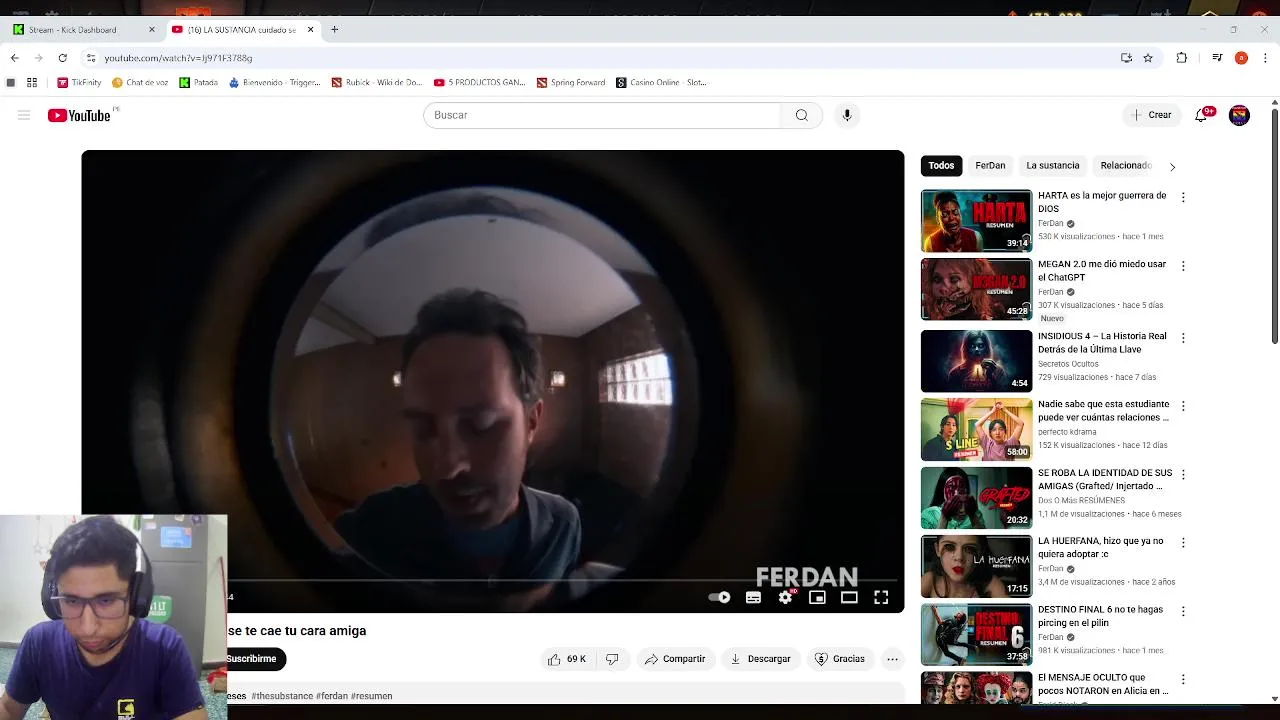The width and height of the screenshot is (1280, 720).
Task: Enter full screen on the video
Action: (x=881, y=597)
